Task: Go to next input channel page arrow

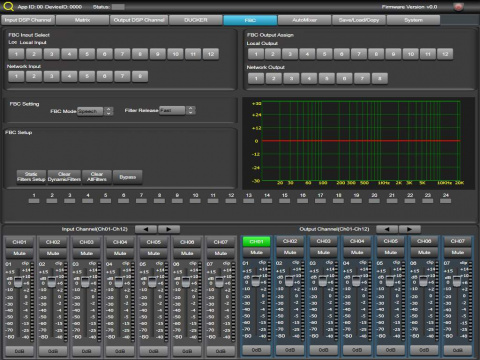Action: [169, 229]
